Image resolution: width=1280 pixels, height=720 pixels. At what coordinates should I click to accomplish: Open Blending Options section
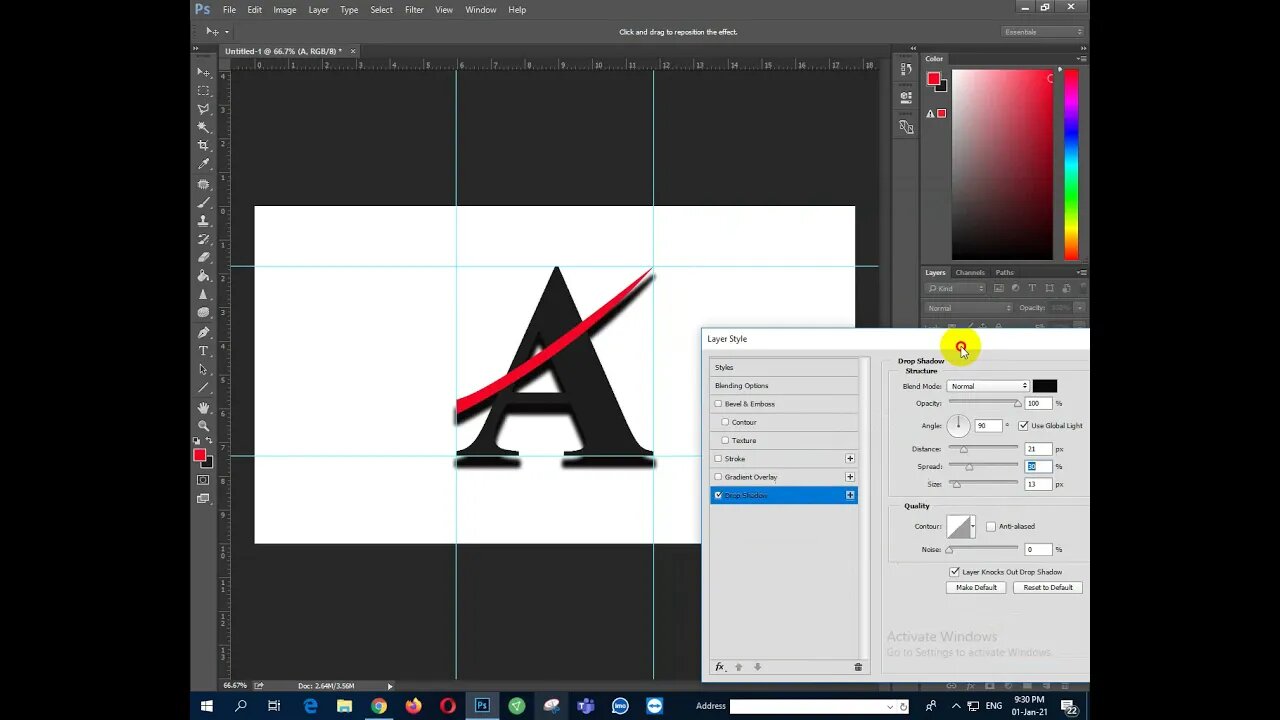784,386
